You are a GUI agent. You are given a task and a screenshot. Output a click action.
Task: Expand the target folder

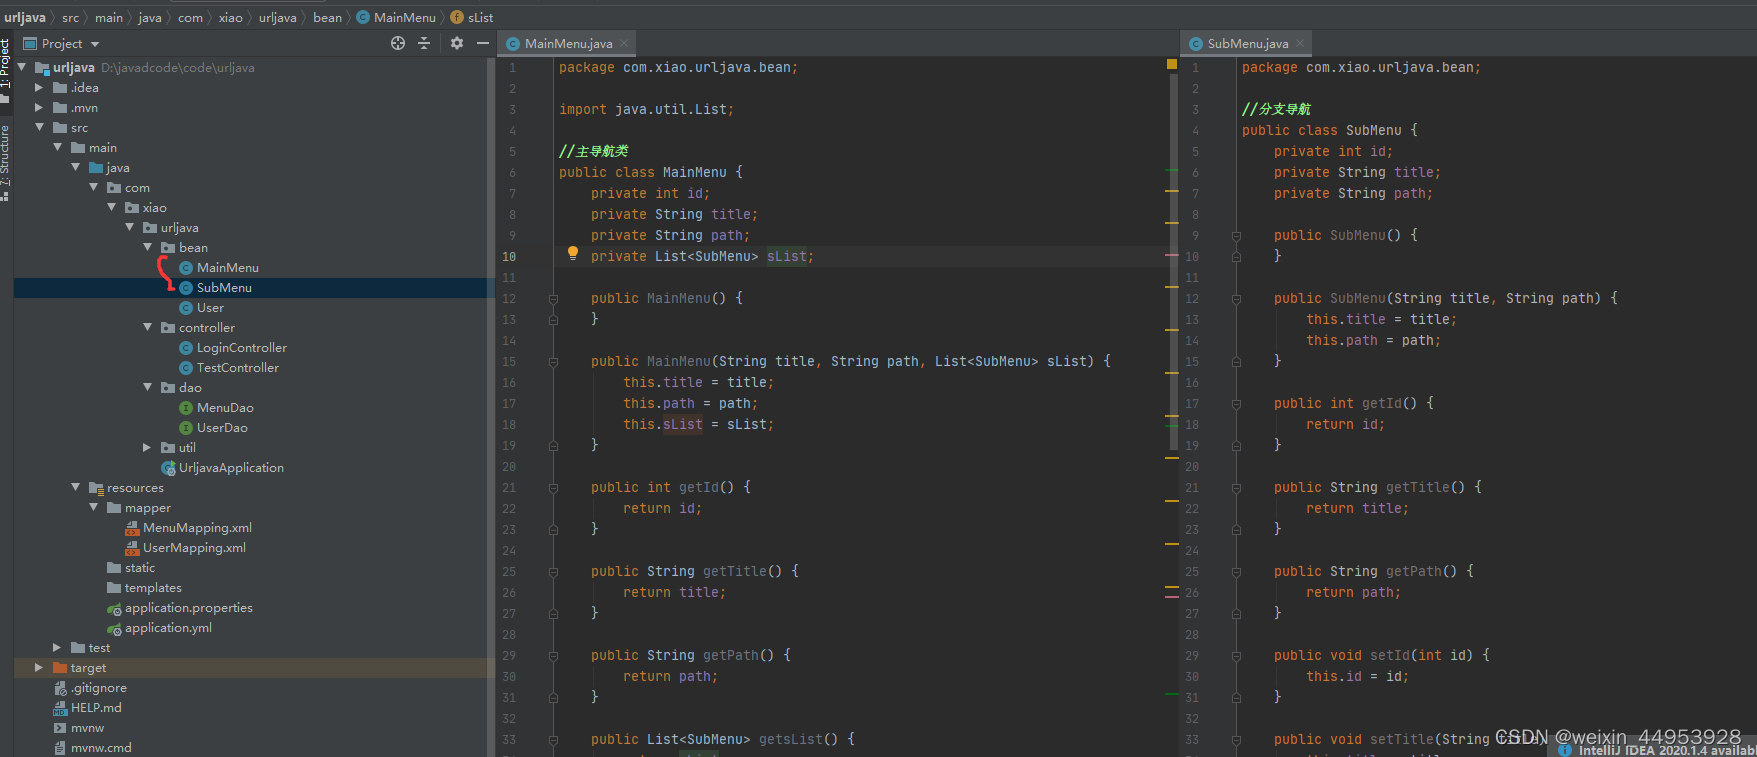(39, 667)
